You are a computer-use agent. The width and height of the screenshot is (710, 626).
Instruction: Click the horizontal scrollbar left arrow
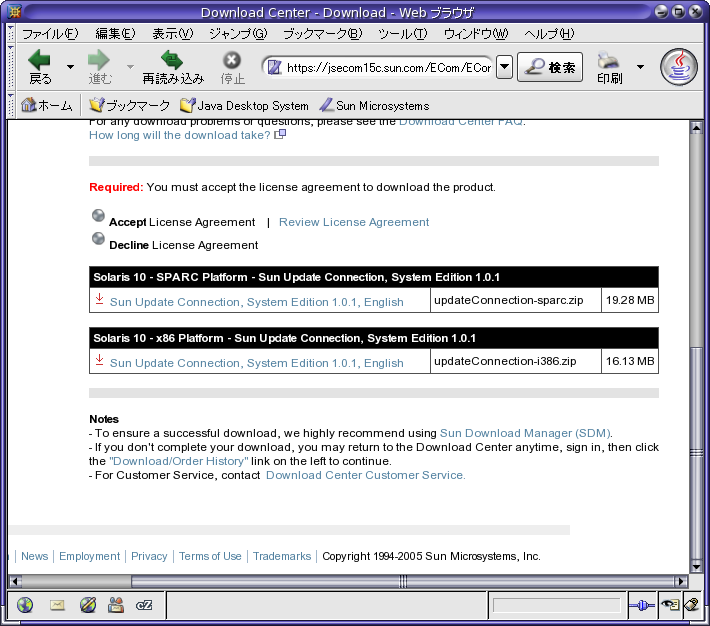15,581
